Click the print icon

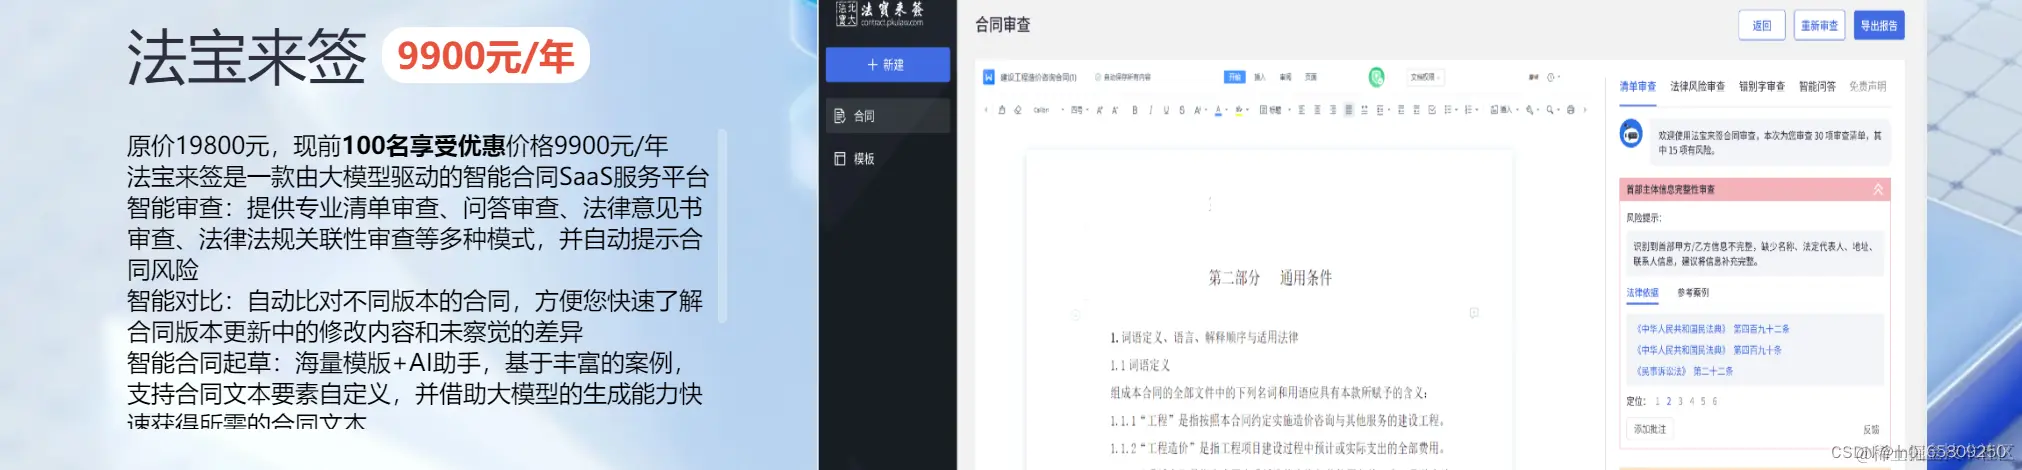pos(1571,110)
